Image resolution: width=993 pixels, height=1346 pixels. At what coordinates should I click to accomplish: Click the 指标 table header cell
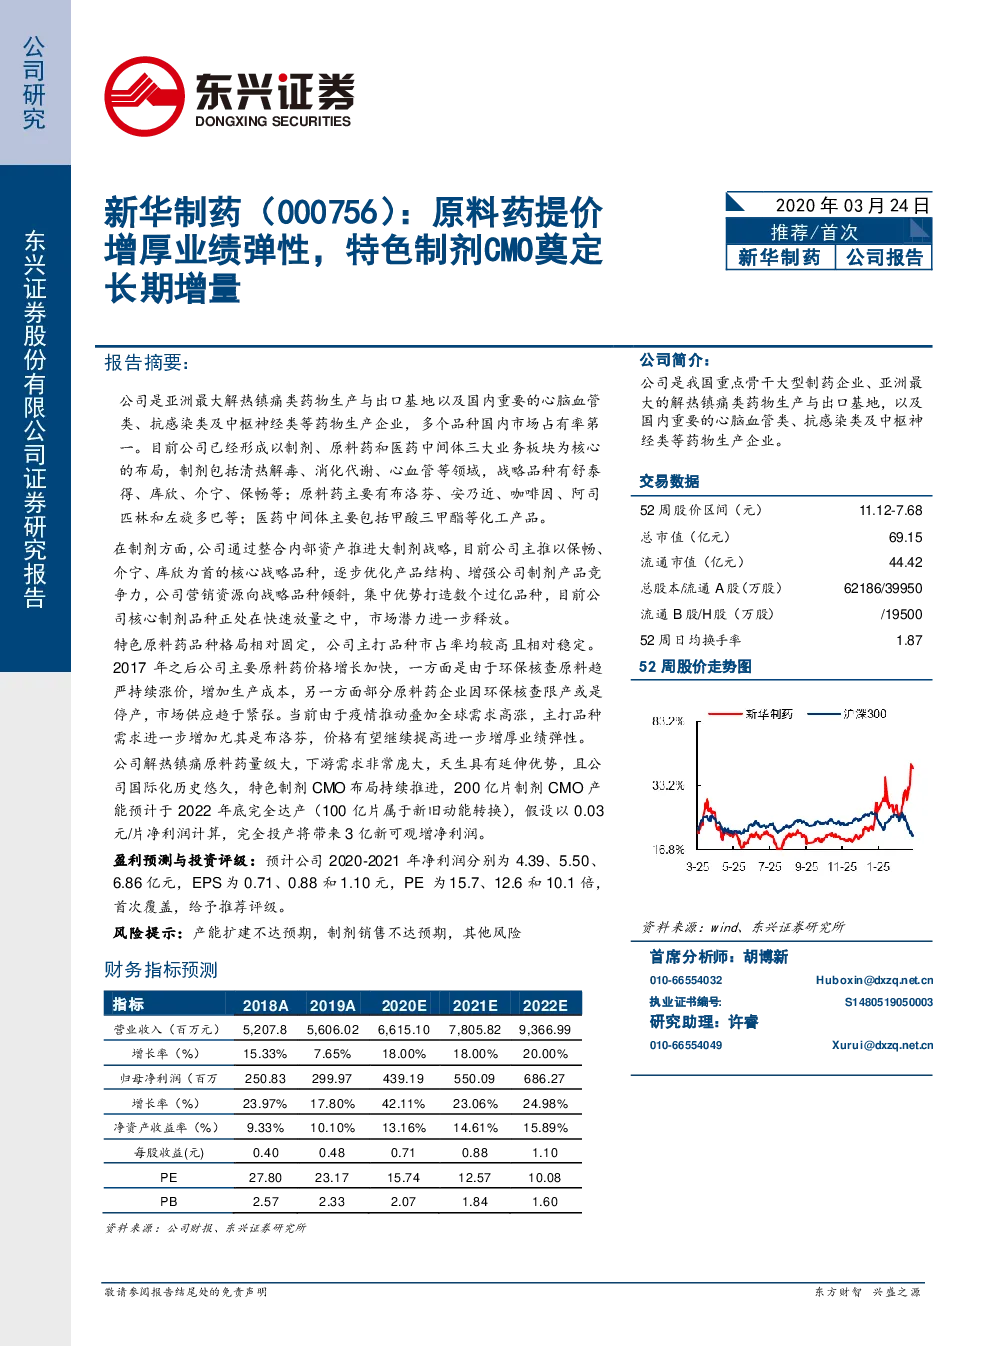tap(128, 1004)
